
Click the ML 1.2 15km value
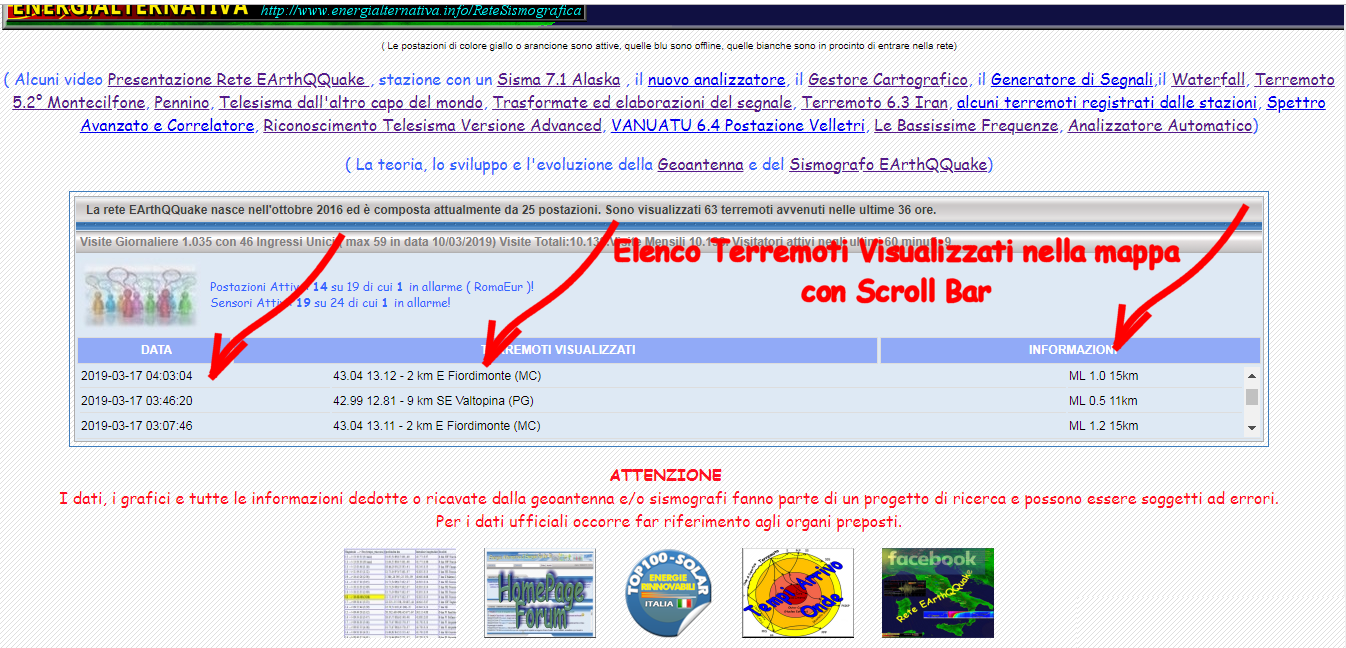point(1103,426)
